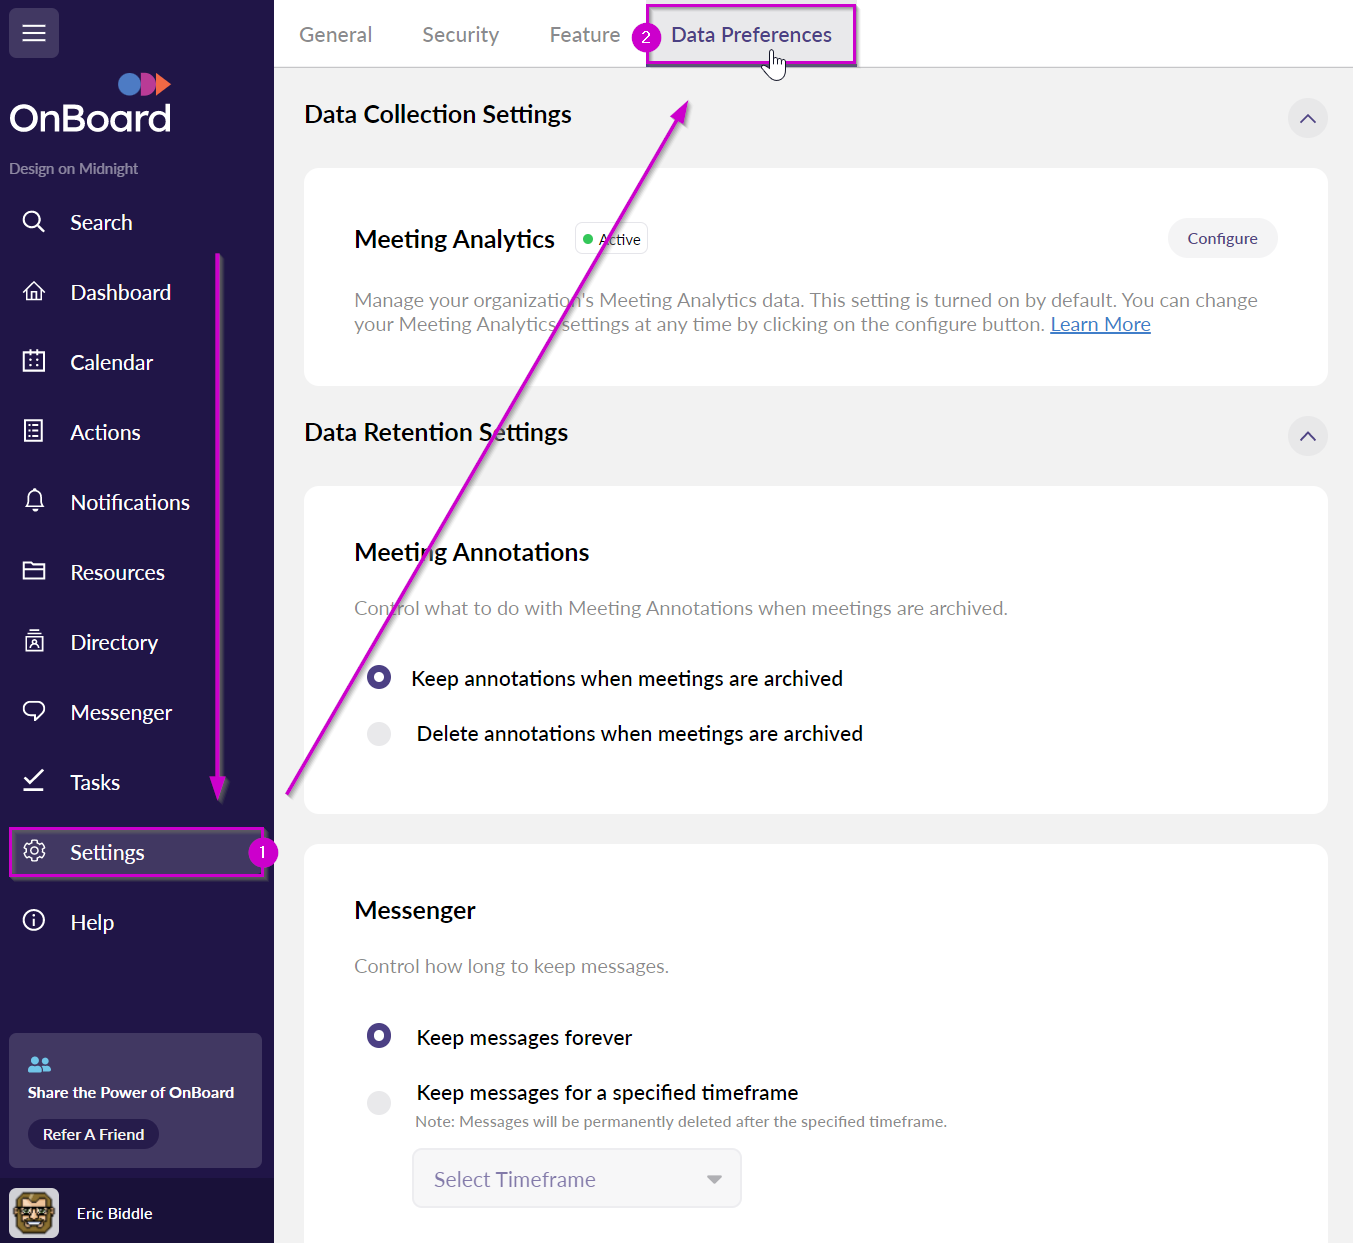
Task: Click the Refer A Friend button
Action: pyautogui.click(x=93, y=1134)
